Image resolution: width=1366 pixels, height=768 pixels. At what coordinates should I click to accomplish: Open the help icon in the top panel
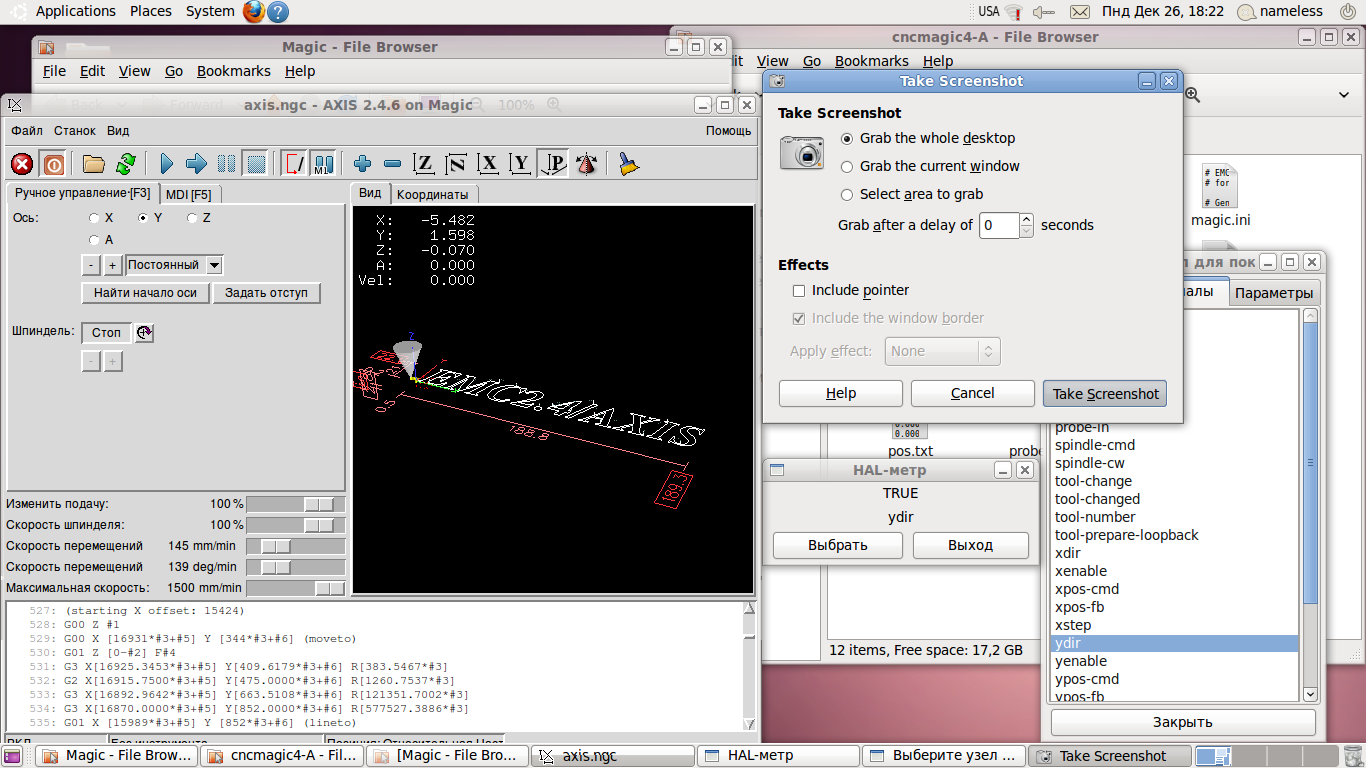pyautogui.click(x=278, y=12)
